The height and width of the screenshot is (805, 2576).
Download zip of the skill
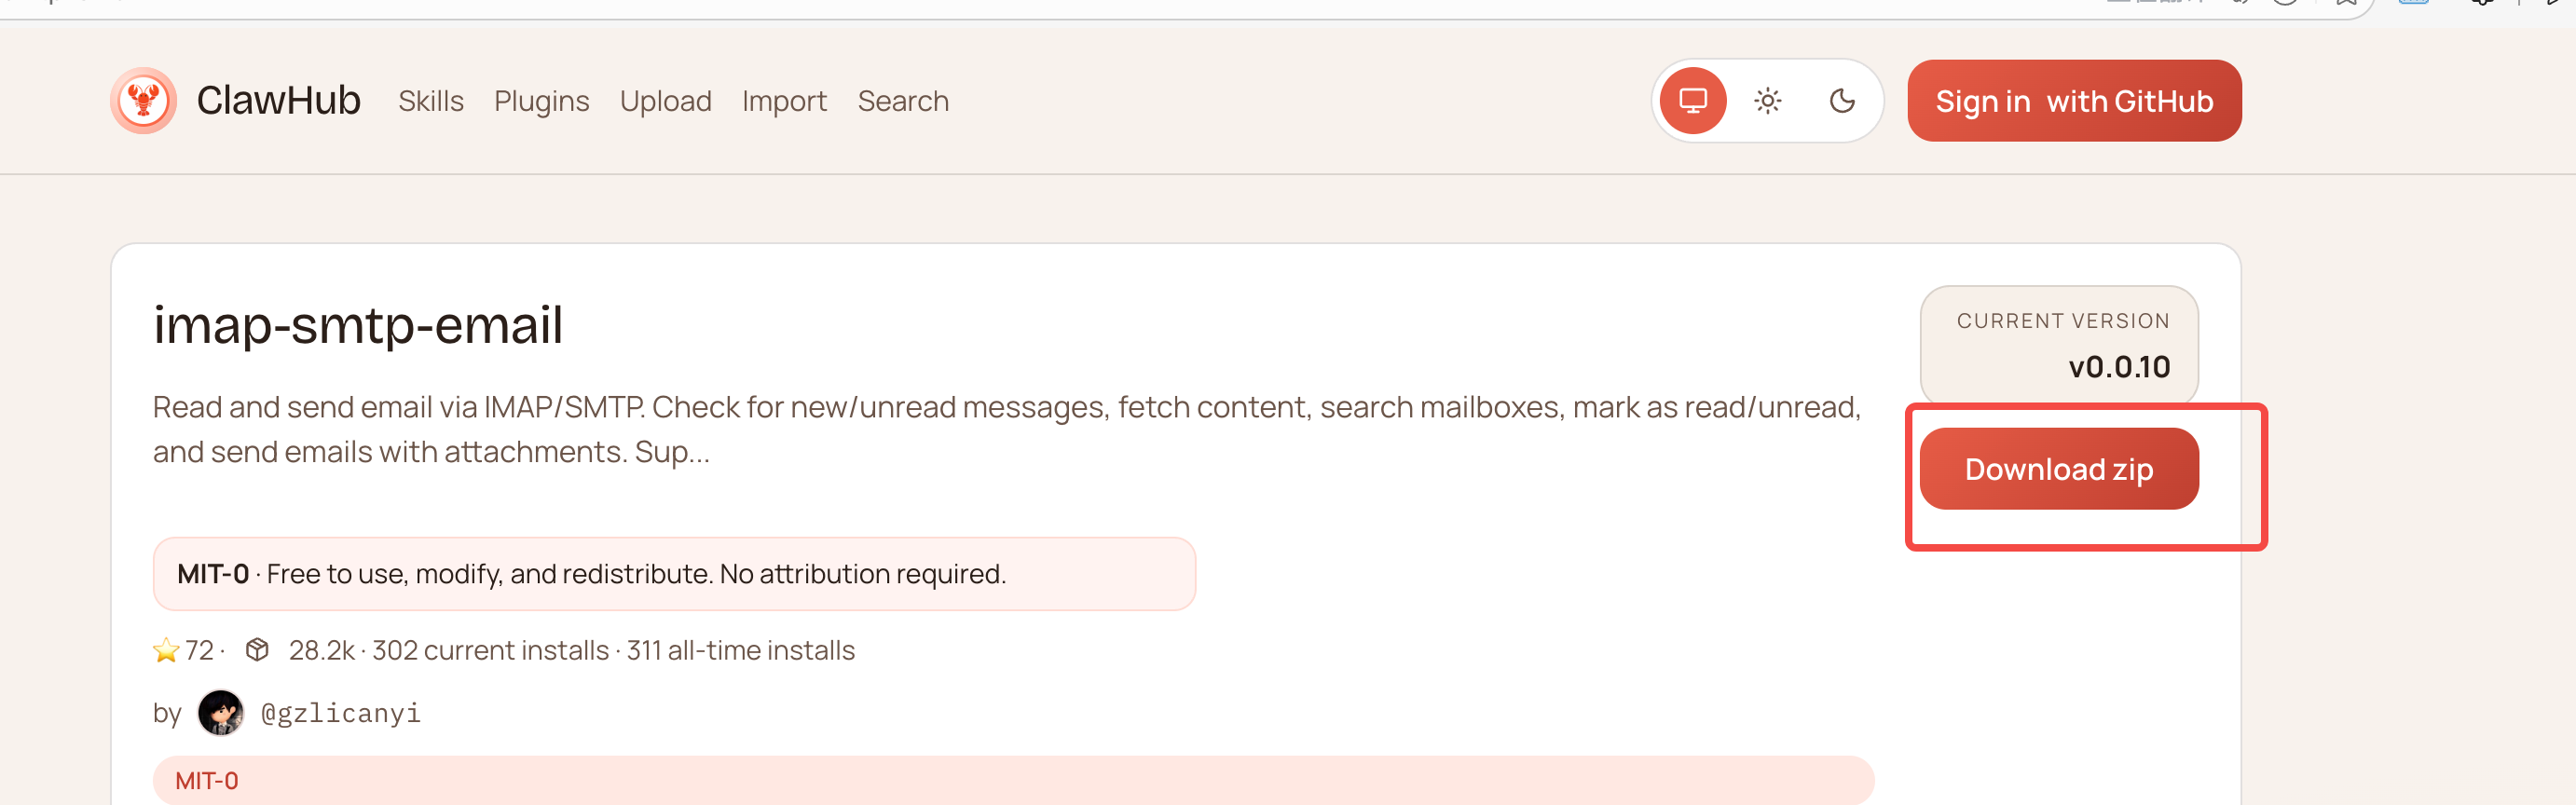[2058, 469]
